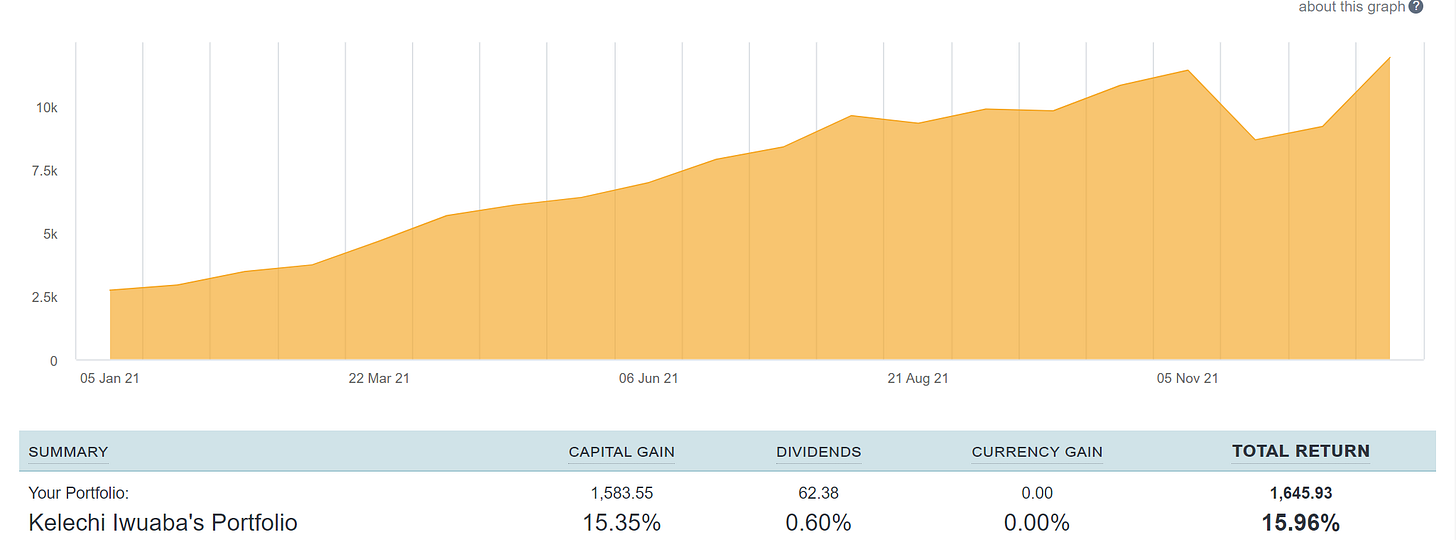Click the 0.60% dividends percentage
The height and width of the screenshot is (540, 1456).
pos(819,522)
